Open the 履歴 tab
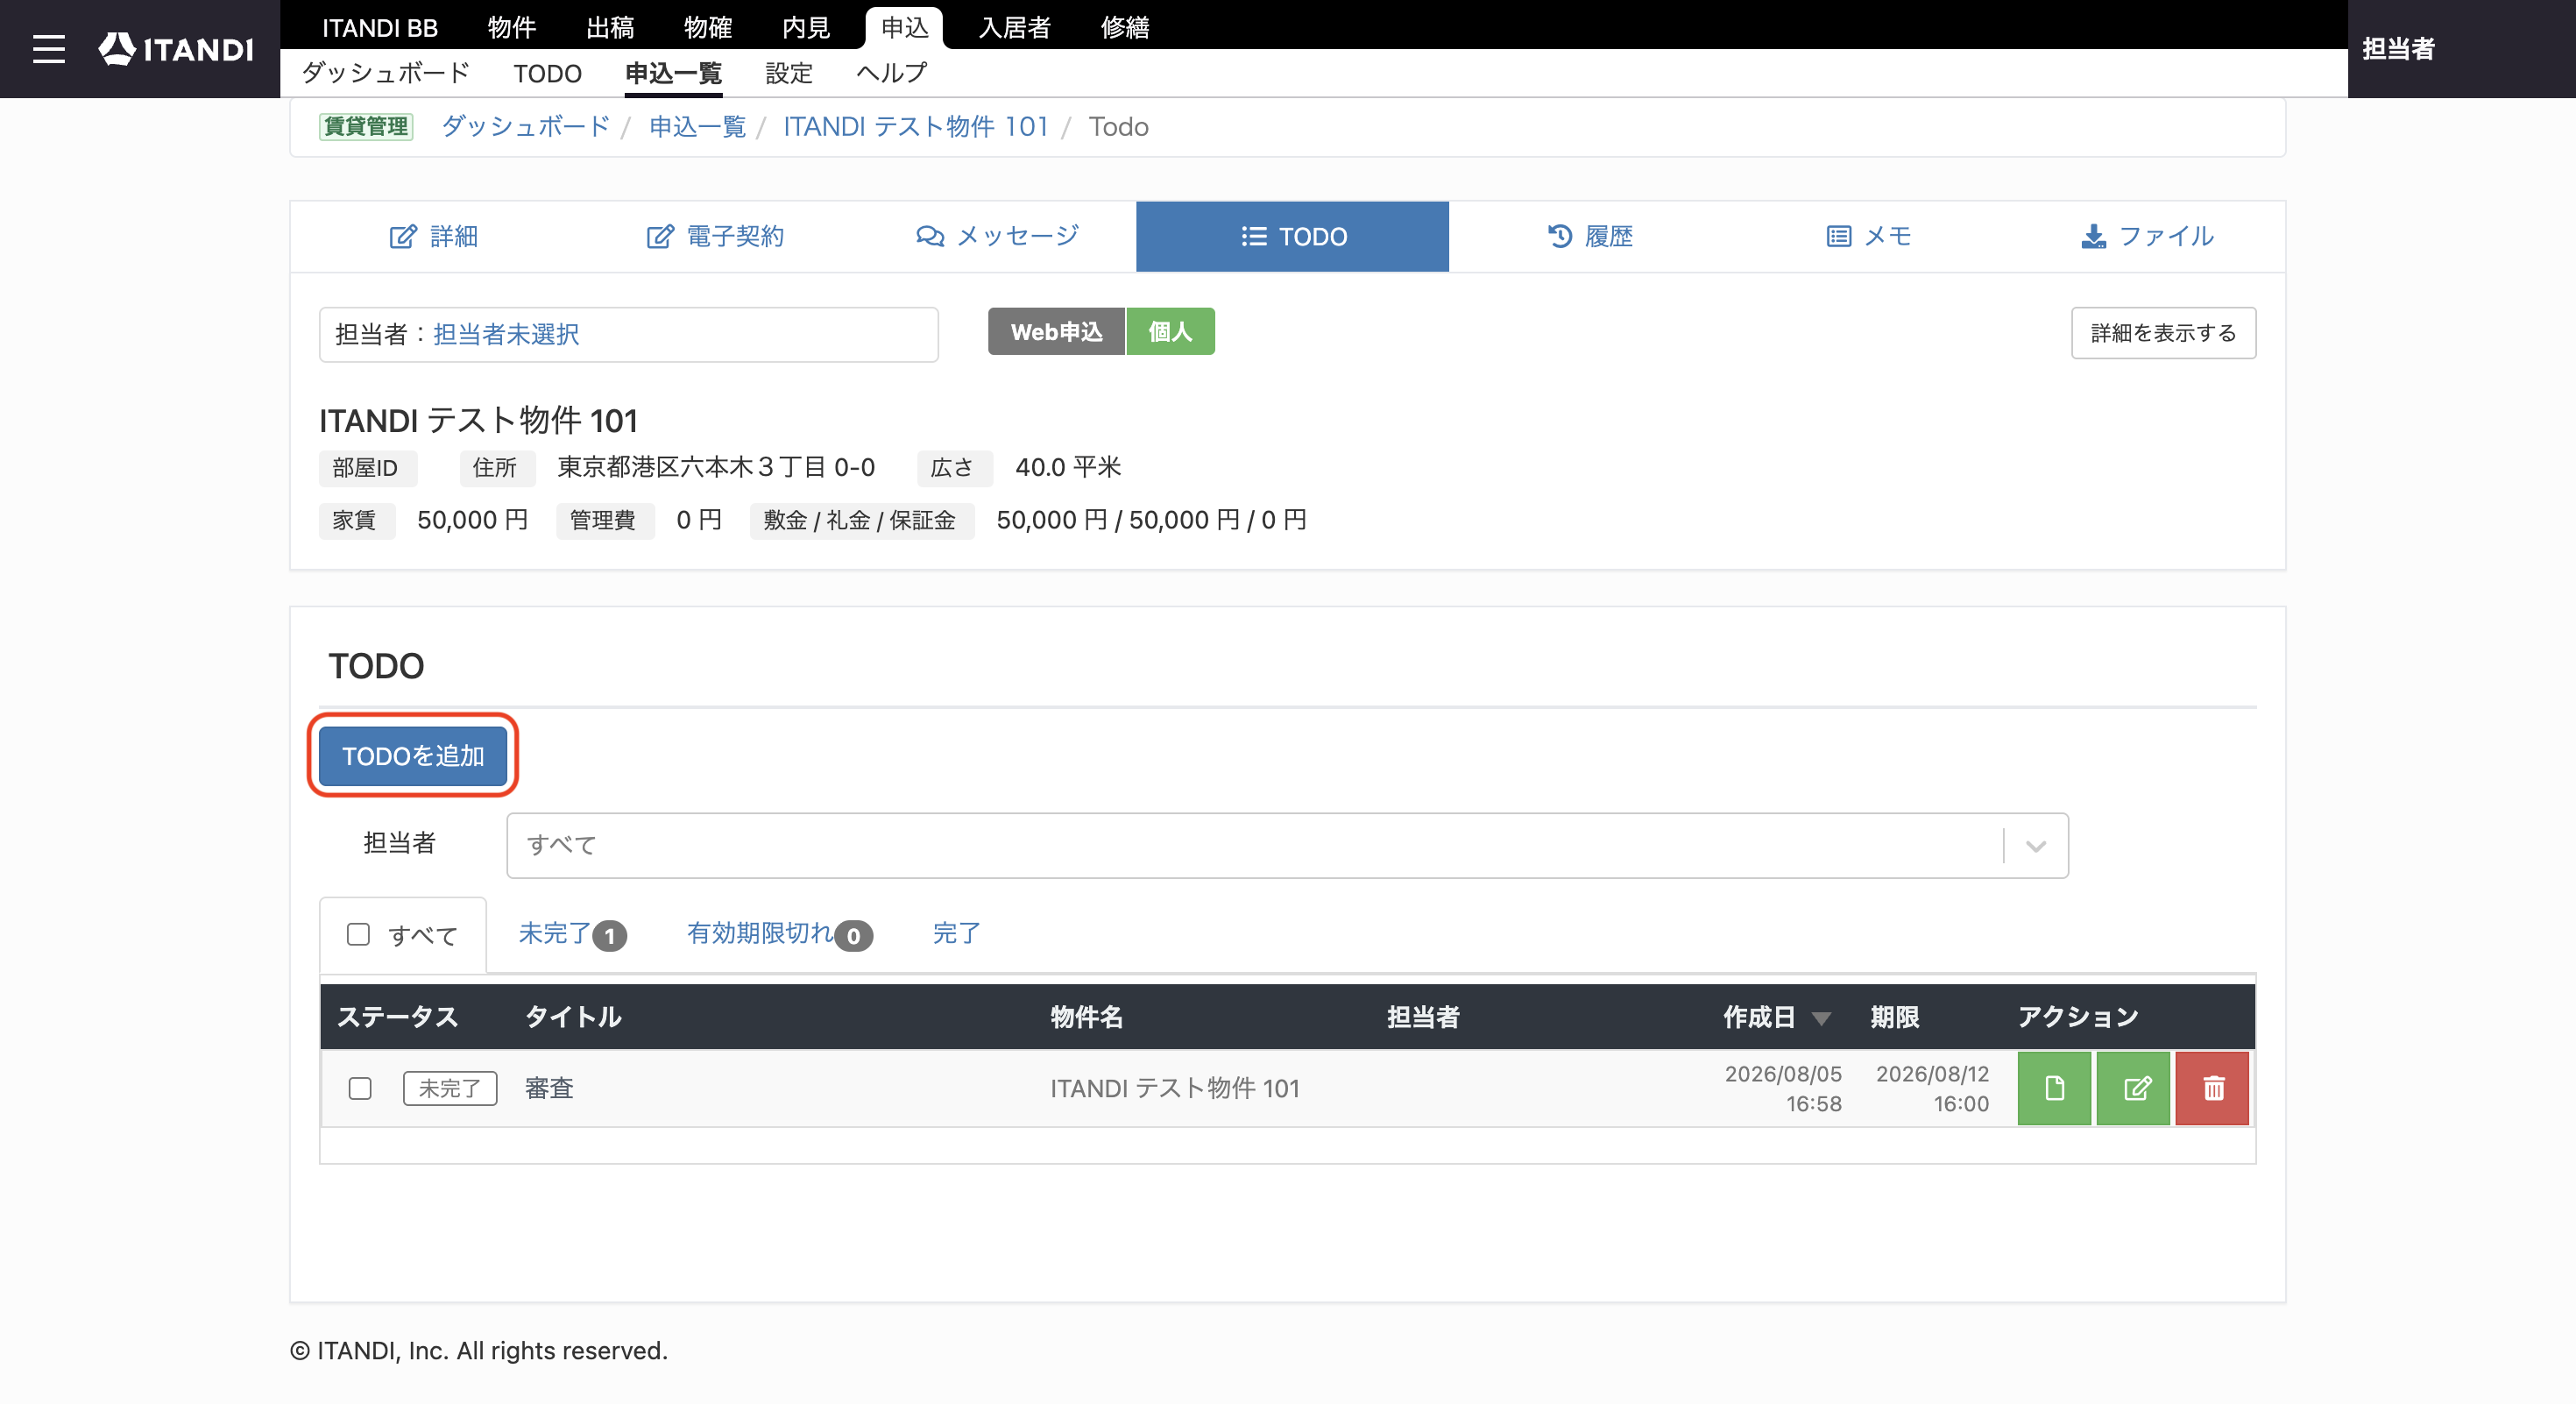Screen dimensions: 2576x1404 [x=1590, y=237]
